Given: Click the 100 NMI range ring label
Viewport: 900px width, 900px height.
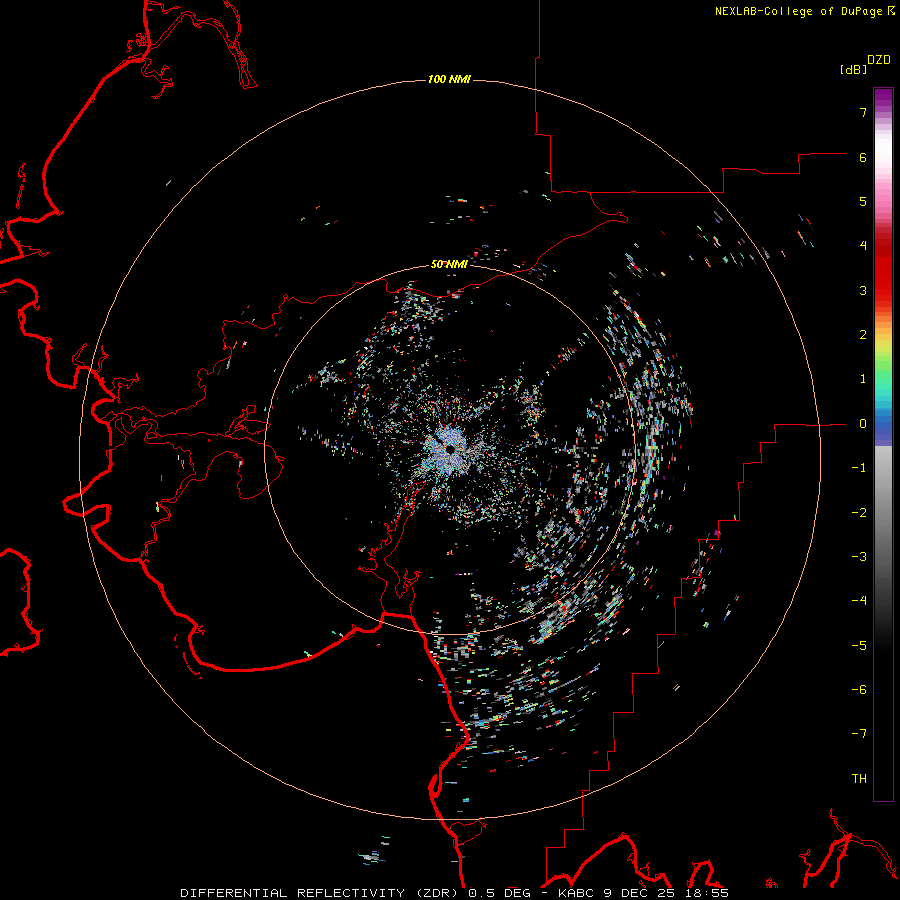Looking at the screenshot, I should (449, 79).
